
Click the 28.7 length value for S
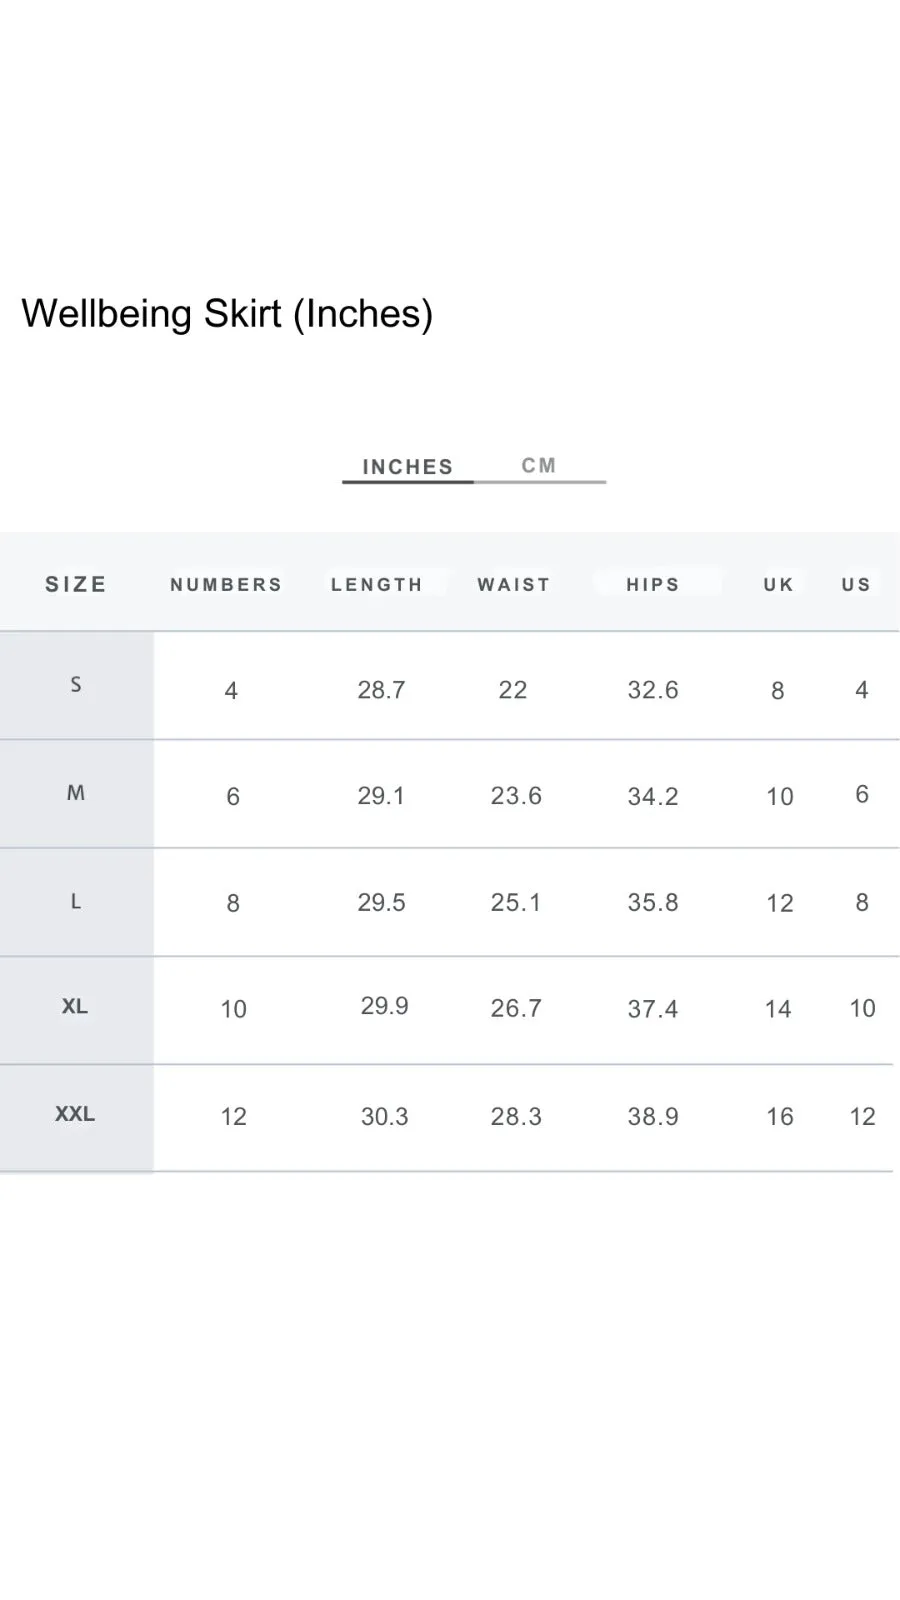pyautogui.click(x=381, y=690)
